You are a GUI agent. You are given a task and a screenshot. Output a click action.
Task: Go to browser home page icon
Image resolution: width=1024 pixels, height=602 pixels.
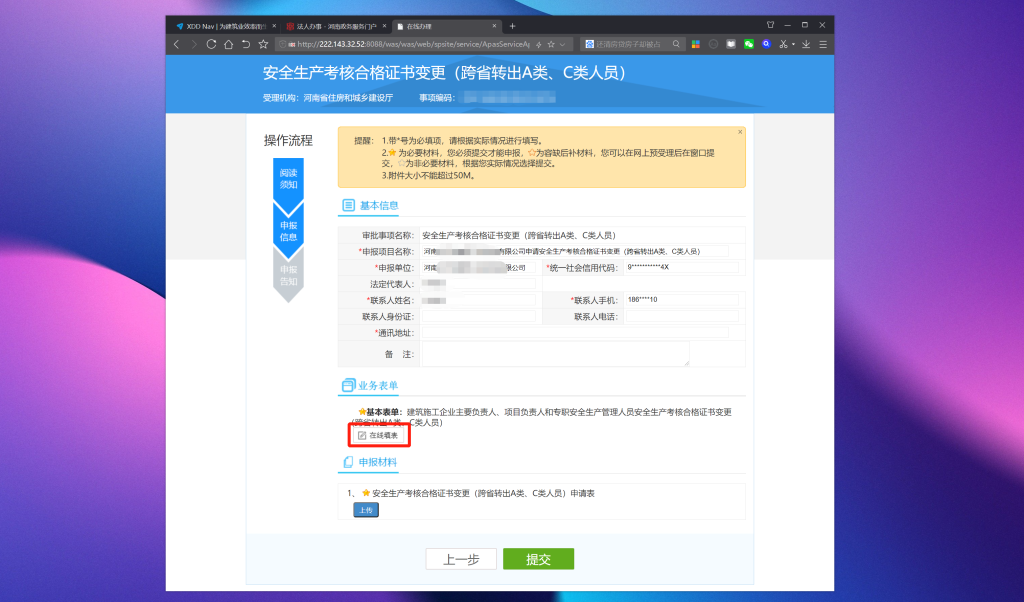228,44
